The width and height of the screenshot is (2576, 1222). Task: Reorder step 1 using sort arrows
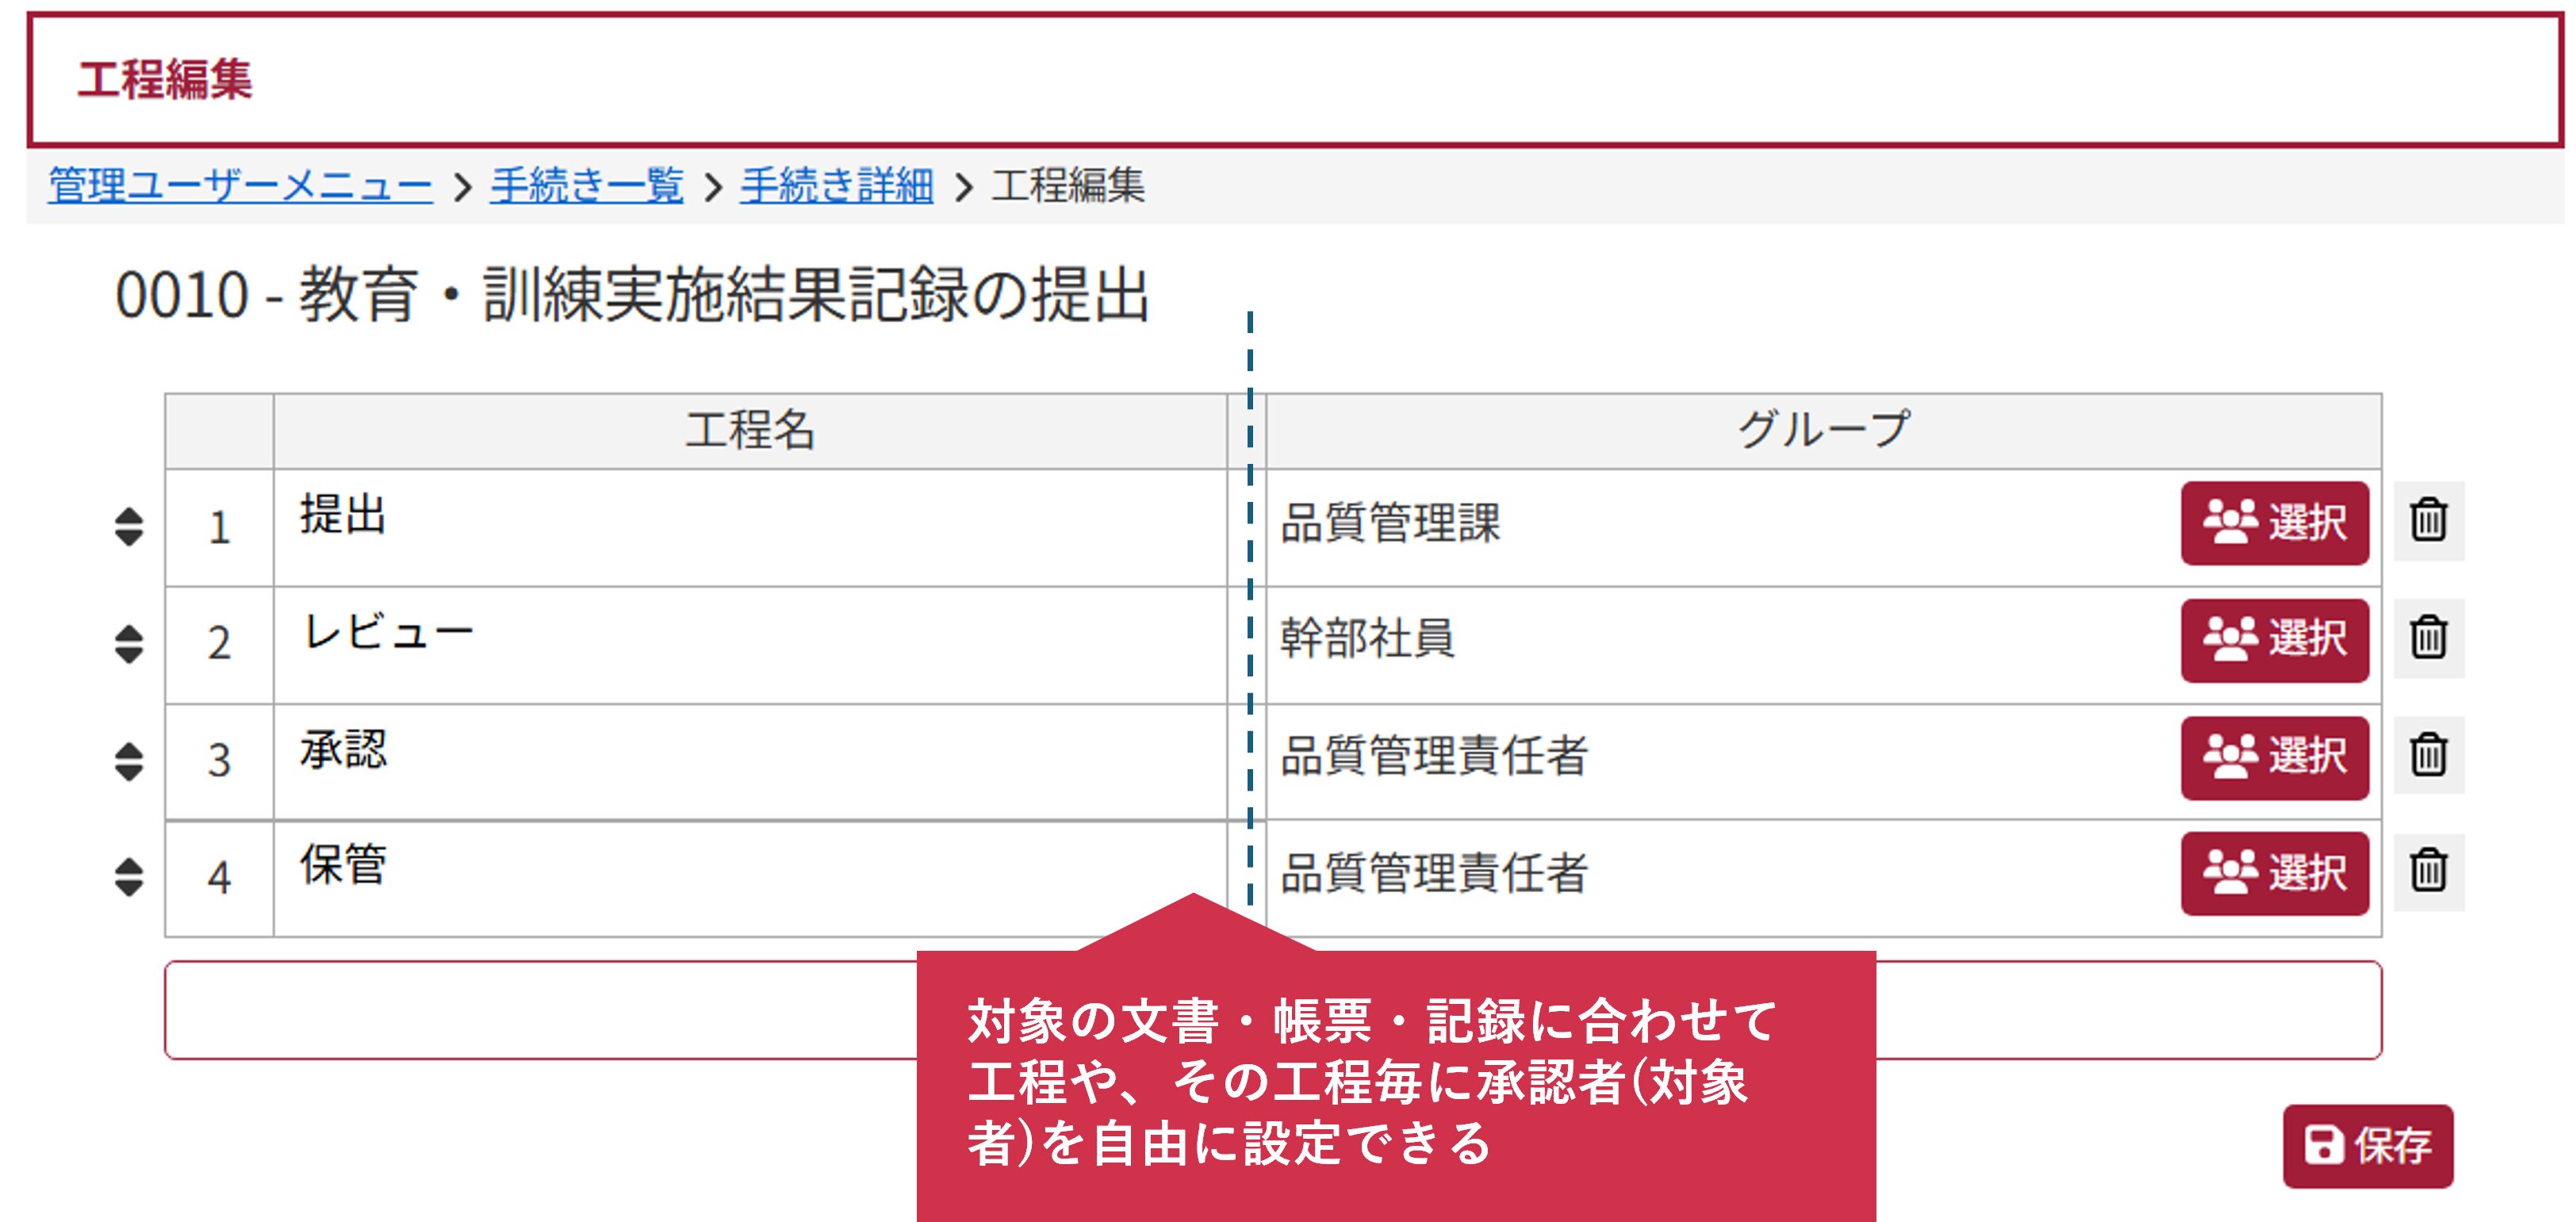point(129,526)
